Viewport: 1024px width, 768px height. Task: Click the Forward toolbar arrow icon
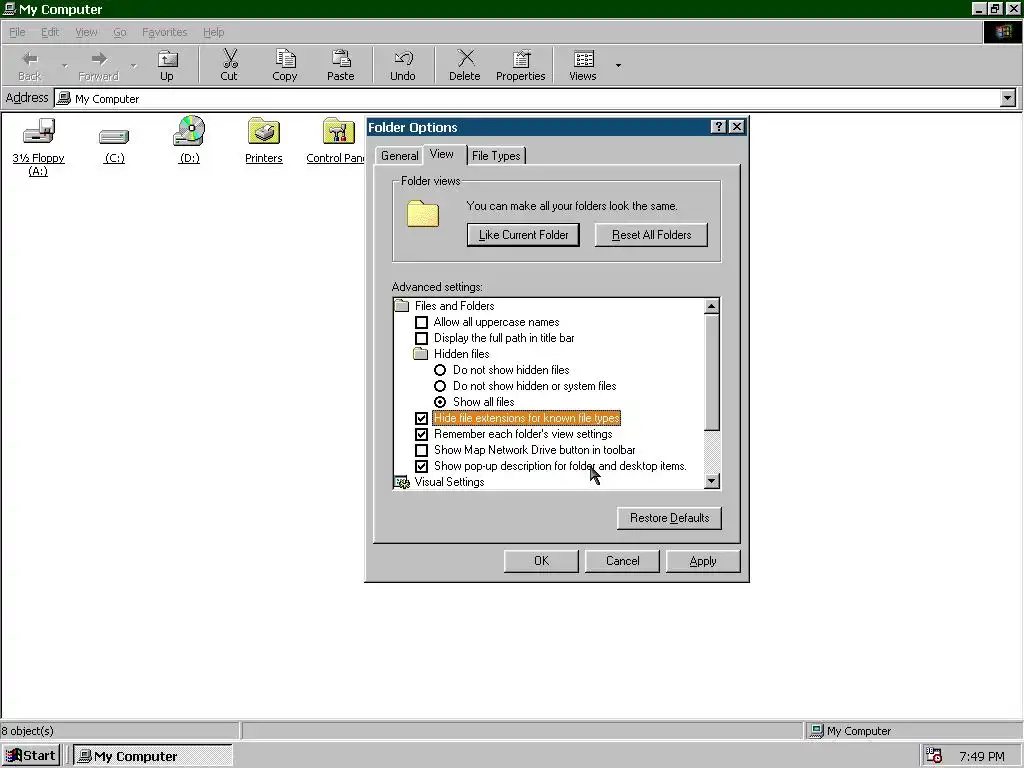tap(99, 59)
